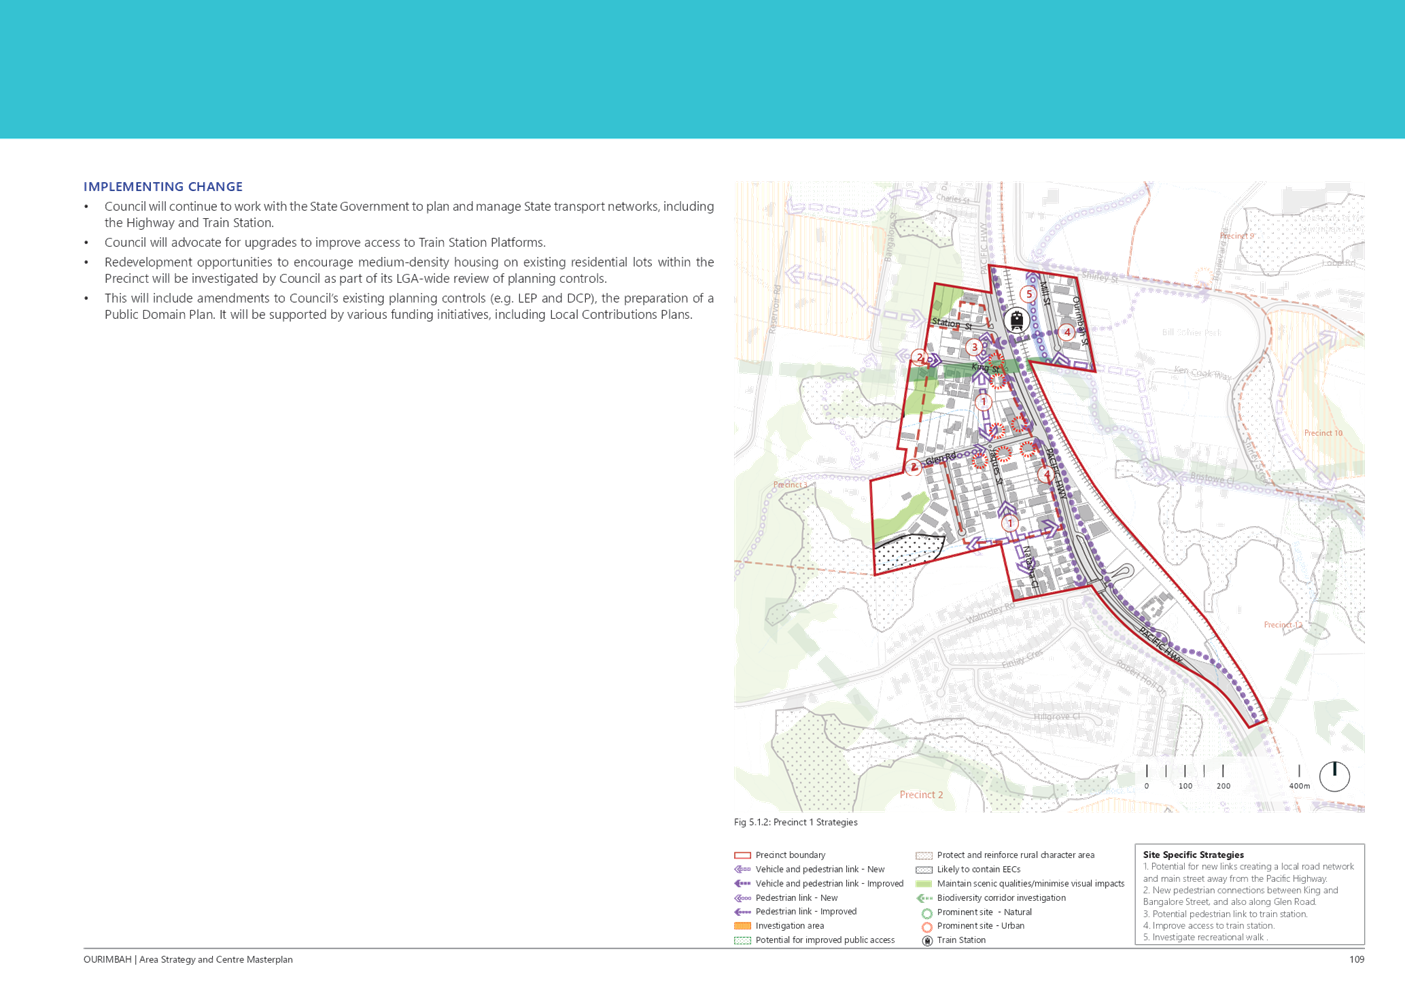Screen dimensions: 1405x994
Task: Click the figure caption below the map
Action: [796, 823]
